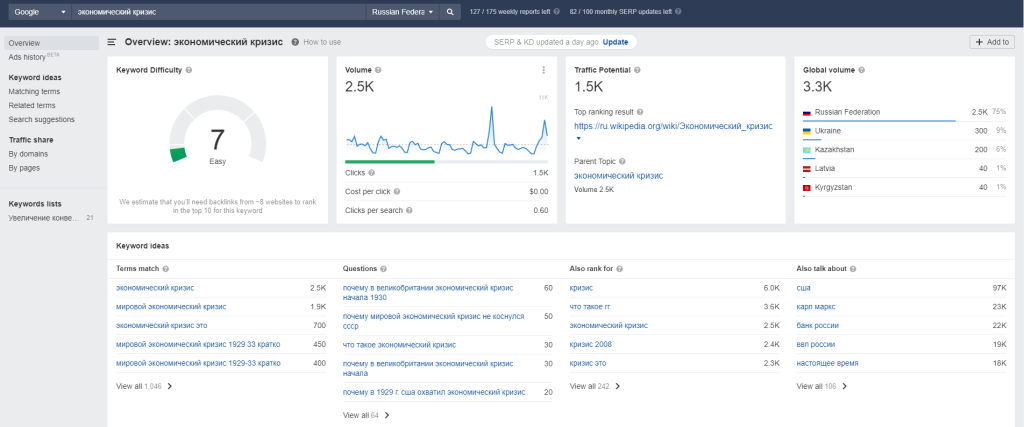Open что такое экономический кризис question link
The image size is (1024, 427).
[399, 344]
